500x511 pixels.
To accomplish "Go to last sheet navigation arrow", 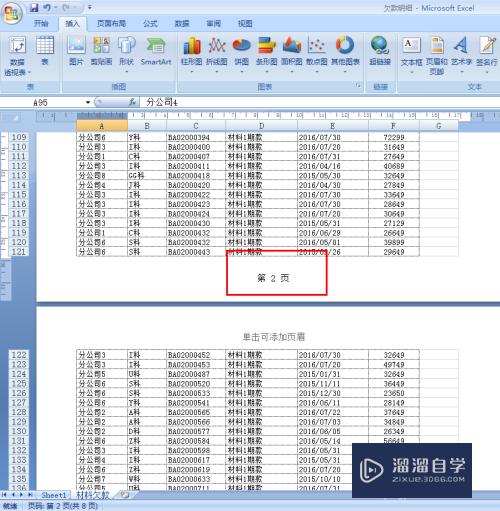I will [30, 495].
